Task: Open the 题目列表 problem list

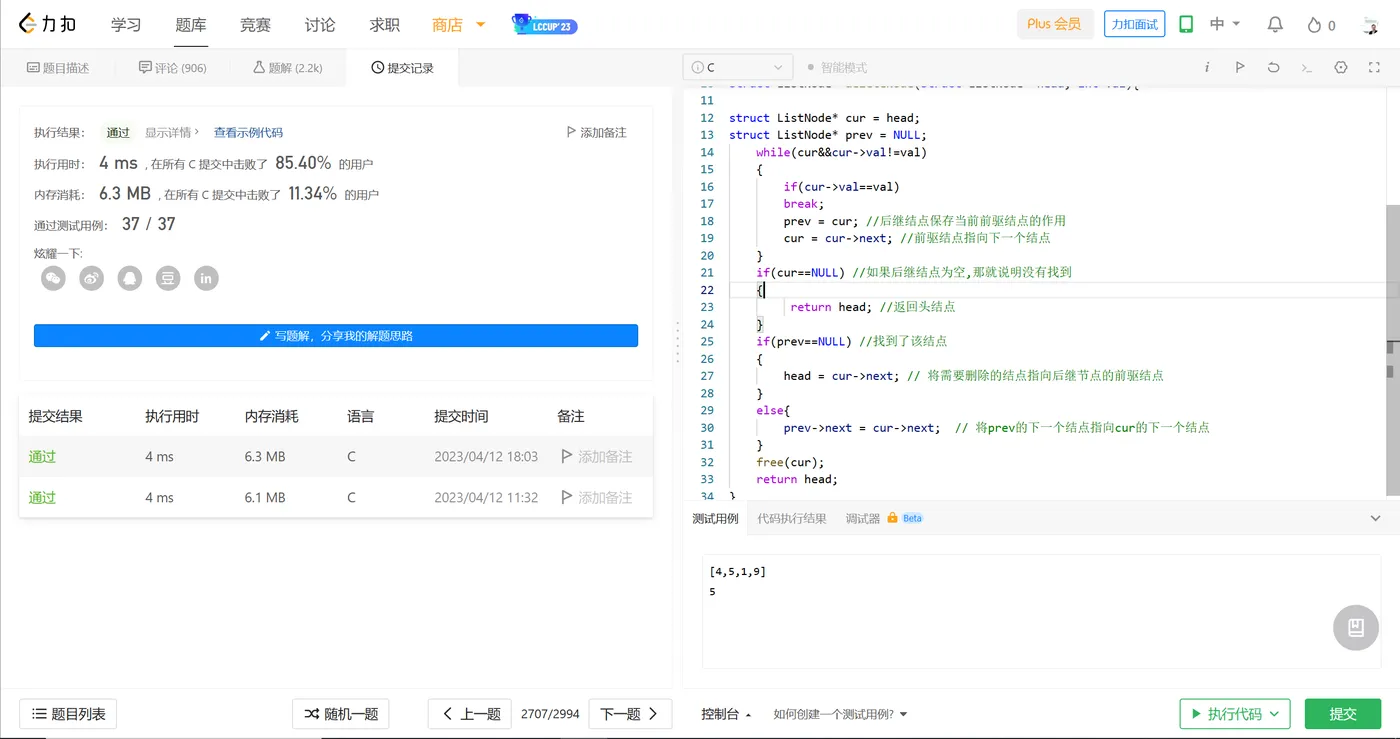Action: tap(69, 714)
